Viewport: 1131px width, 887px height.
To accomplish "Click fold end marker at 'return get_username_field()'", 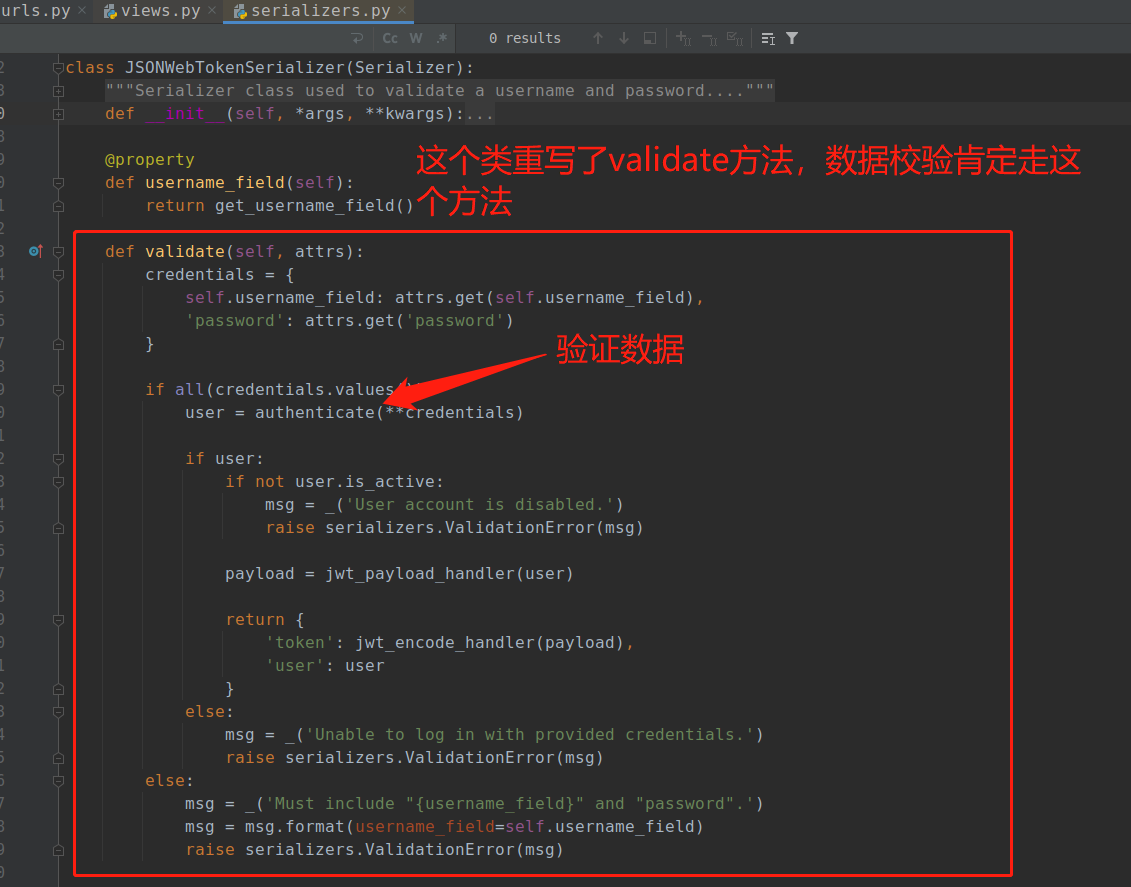I will click(x=58, y=206).
